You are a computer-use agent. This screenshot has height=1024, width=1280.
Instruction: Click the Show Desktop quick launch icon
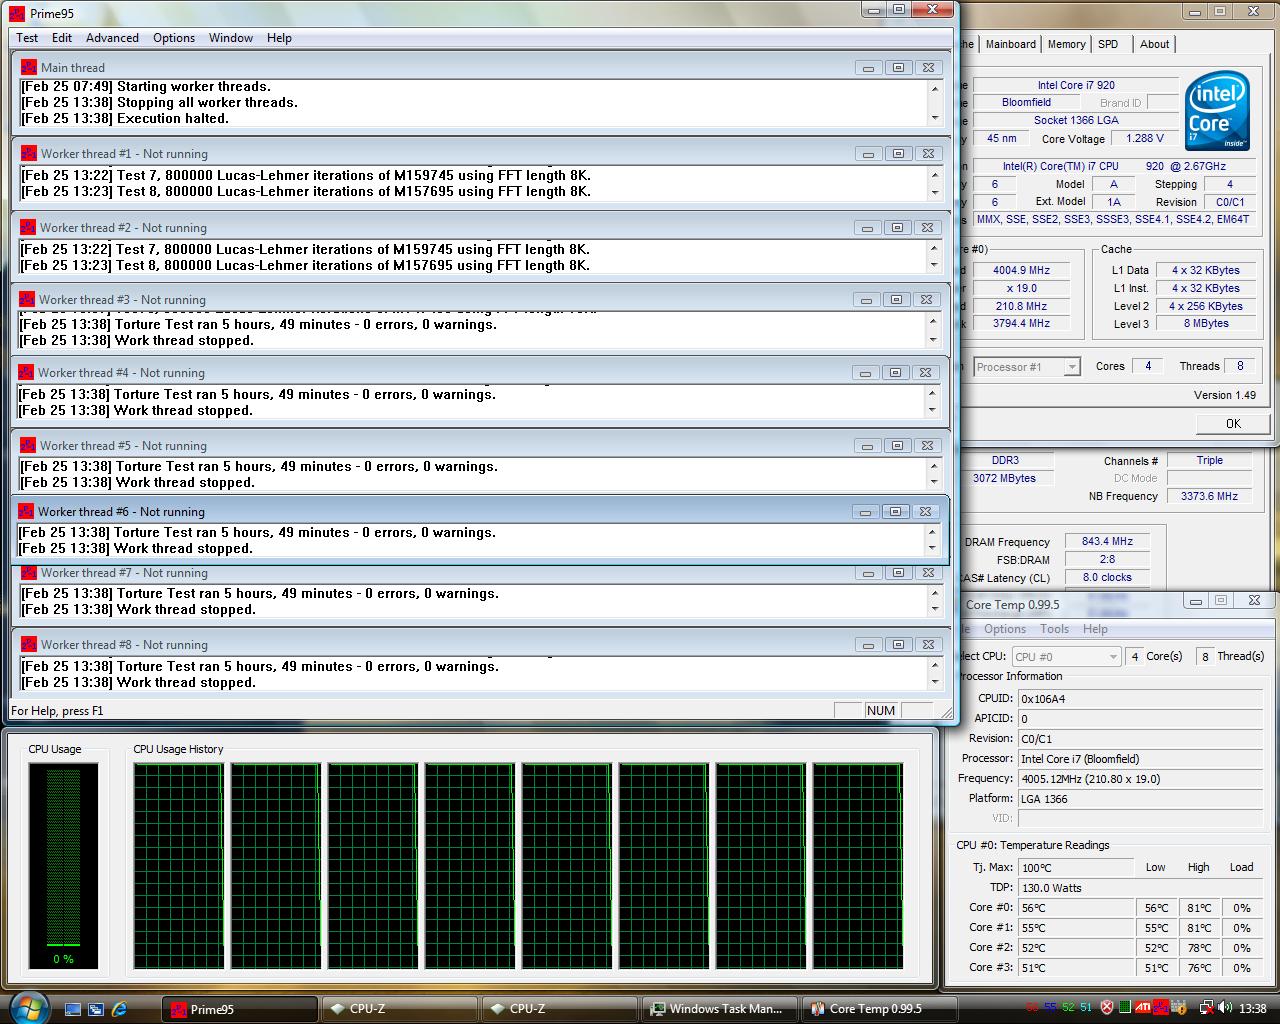73,1009
